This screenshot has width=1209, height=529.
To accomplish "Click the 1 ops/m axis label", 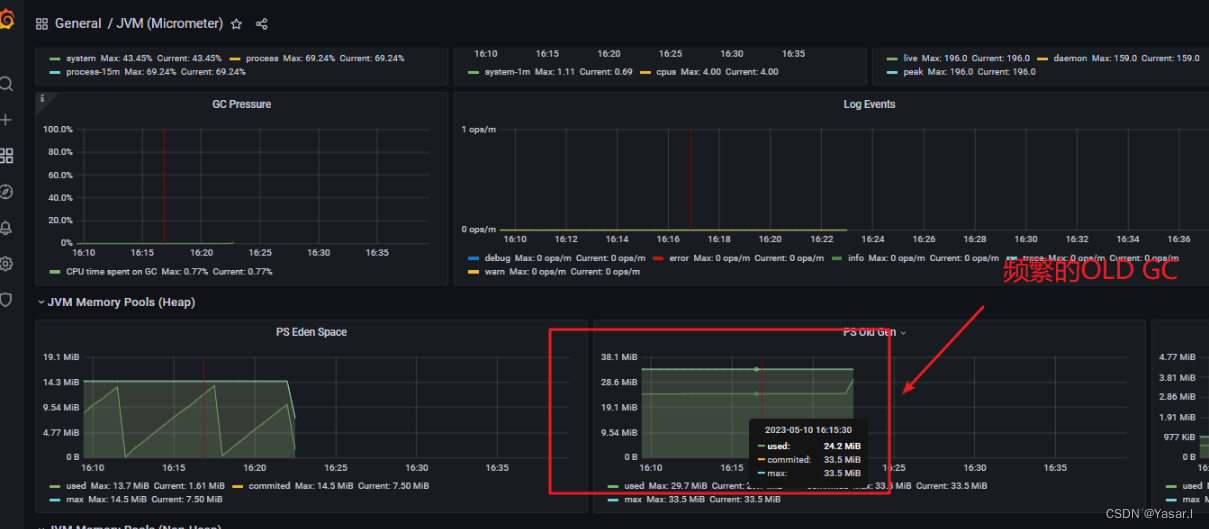I will click(x=478, y=129).
